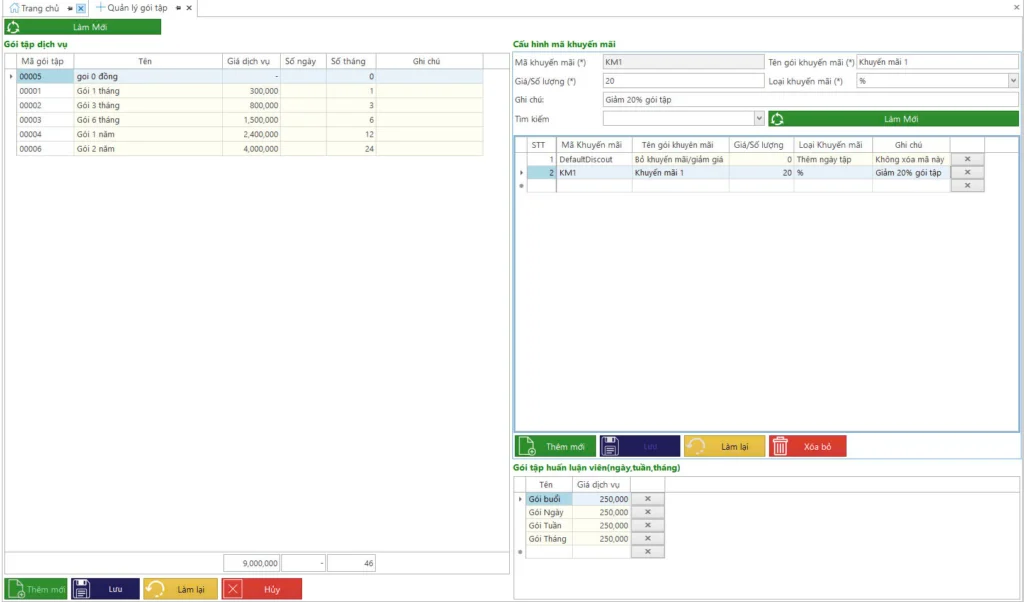Click the Loại Khuyến mãi column header
Image resolution: width=1024 pixels, height=602 pixels.
(833, 145)
